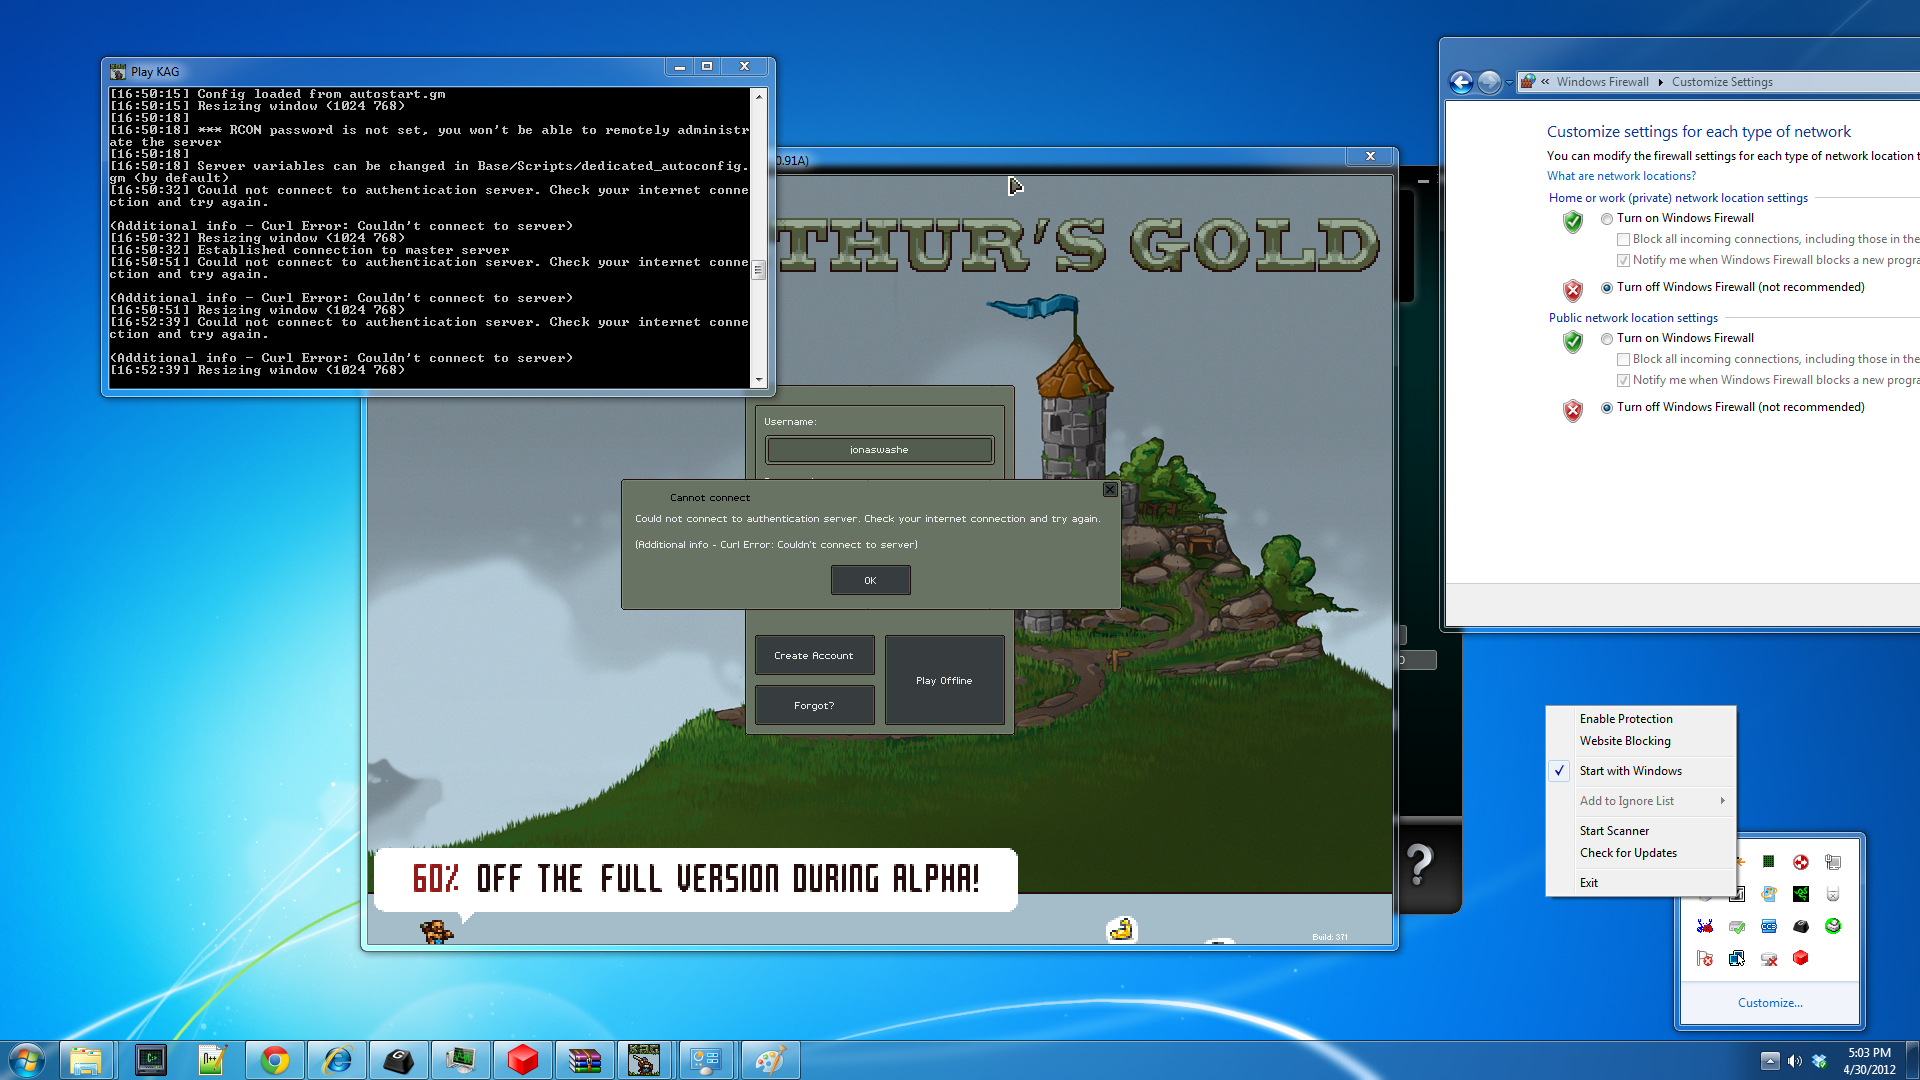The height and width of the screenshot is (1080, 1920).
Task: Click the red cube icon in tray overflow
Action: [x=1801, y=958]
